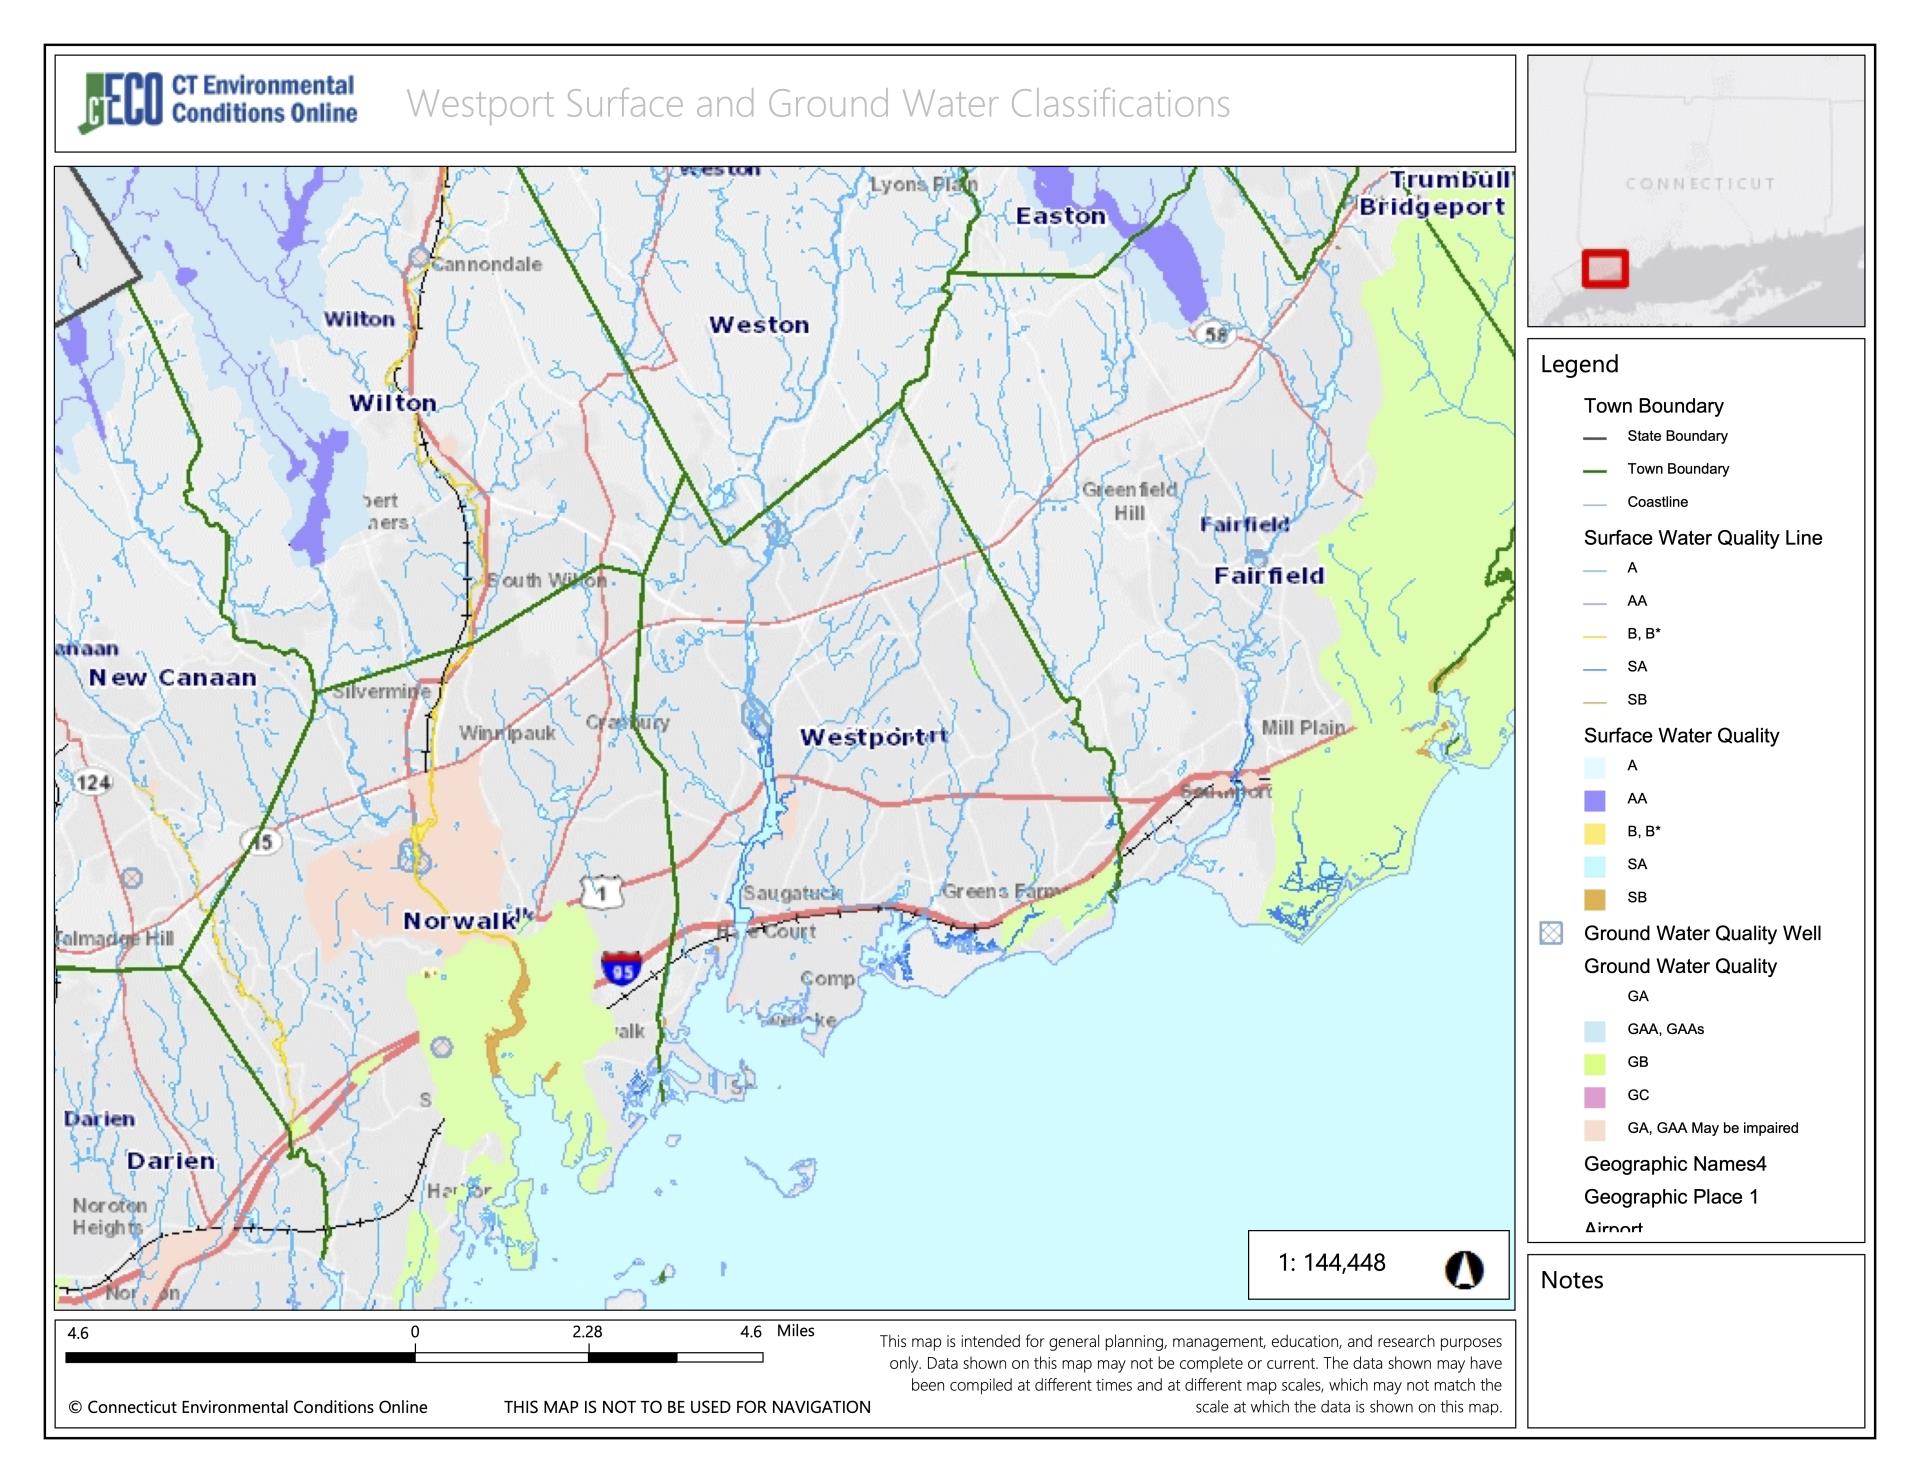Viewport: 1920px width, 1483px height.
Task: Click the Coastline line symbol in legend
Action: [1595, 503]
